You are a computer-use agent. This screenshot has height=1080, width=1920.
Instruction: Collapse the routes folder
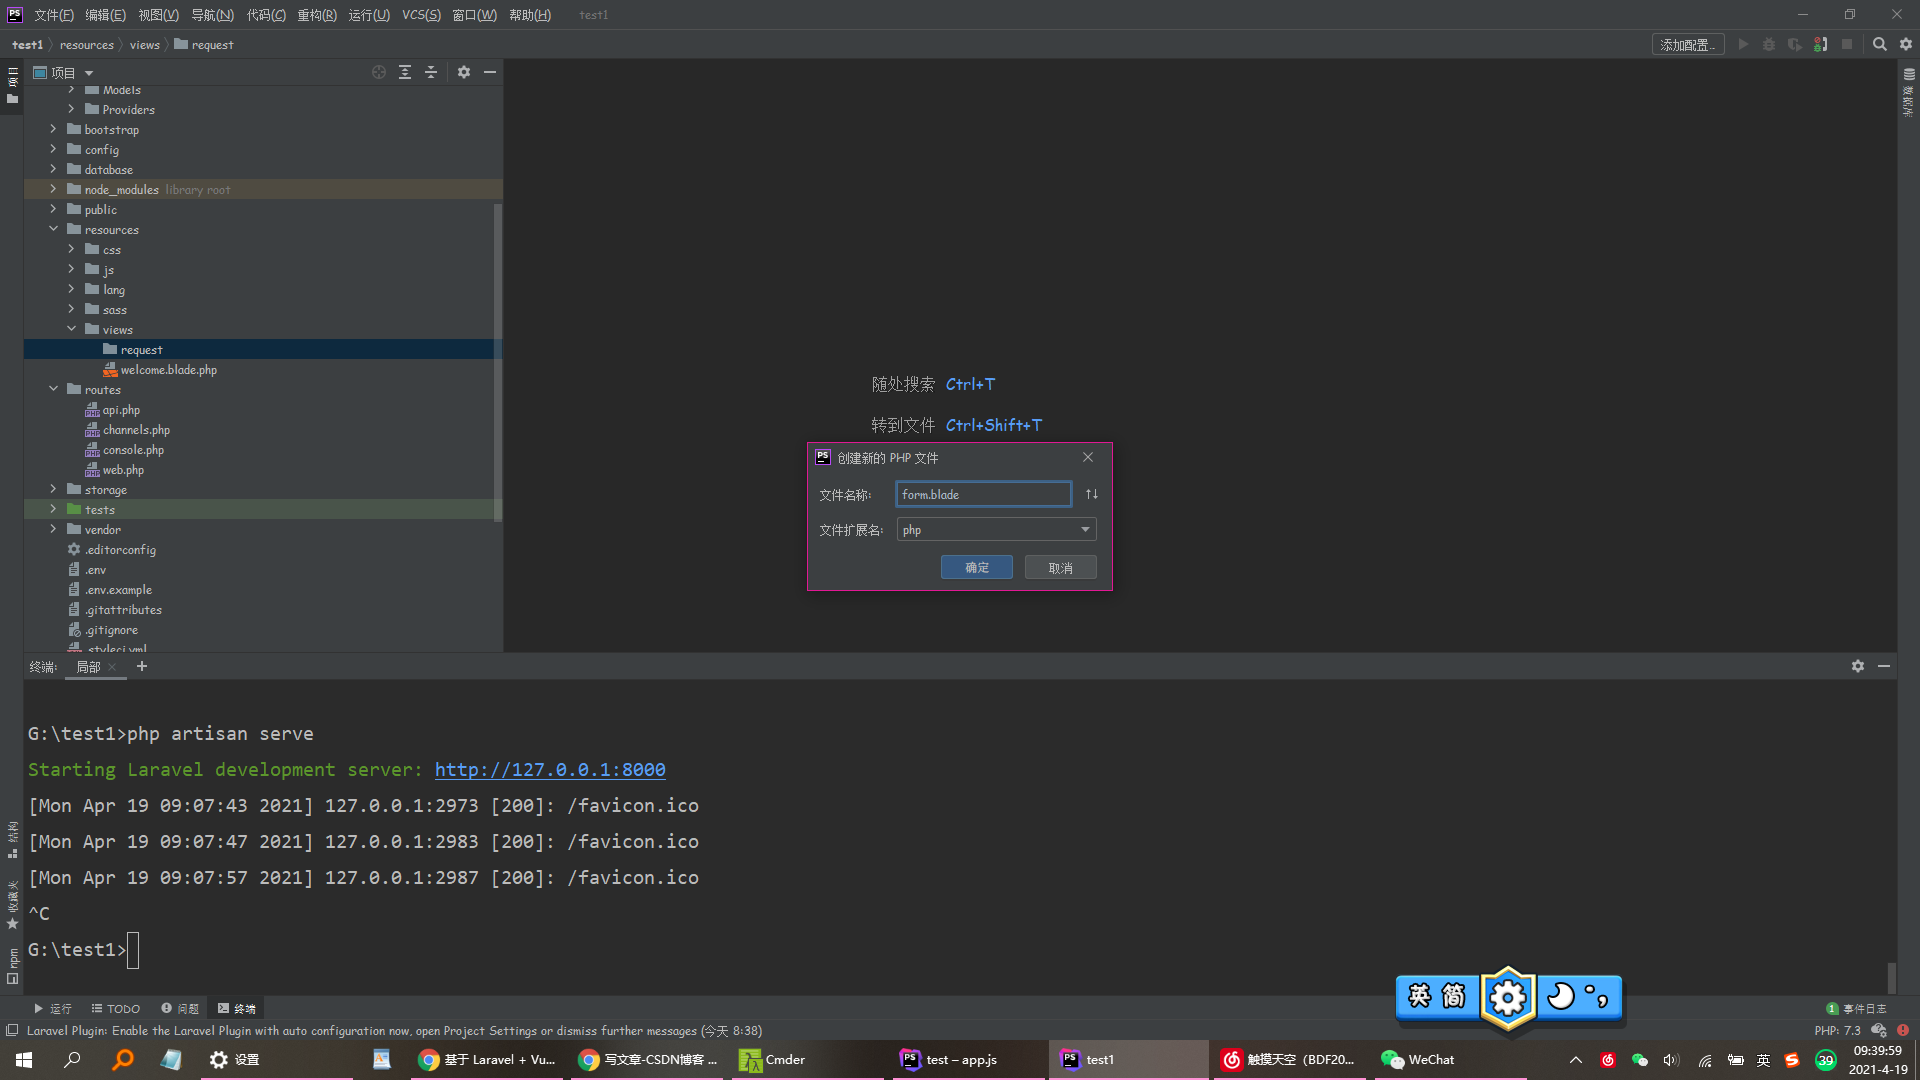[x=54, y=389]
